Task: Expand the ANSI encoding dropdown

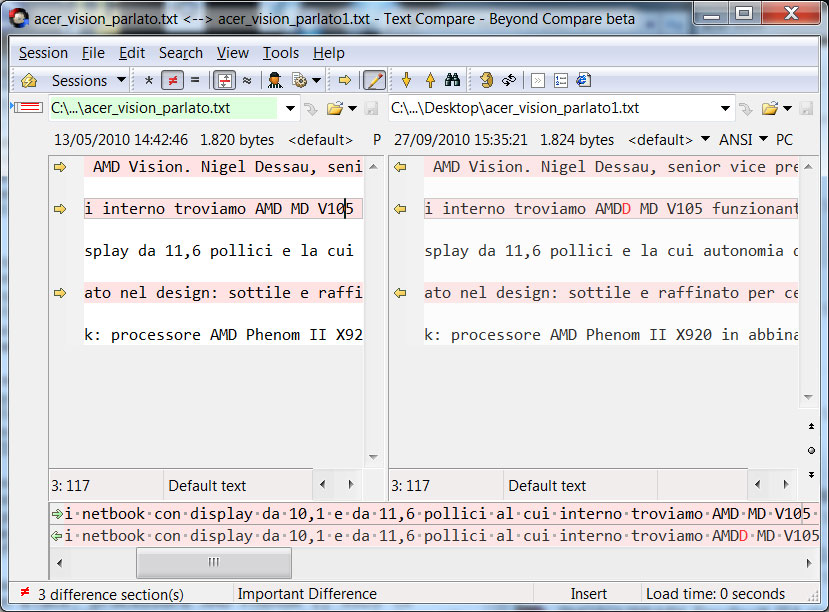Action: click(x=743, y=140)
